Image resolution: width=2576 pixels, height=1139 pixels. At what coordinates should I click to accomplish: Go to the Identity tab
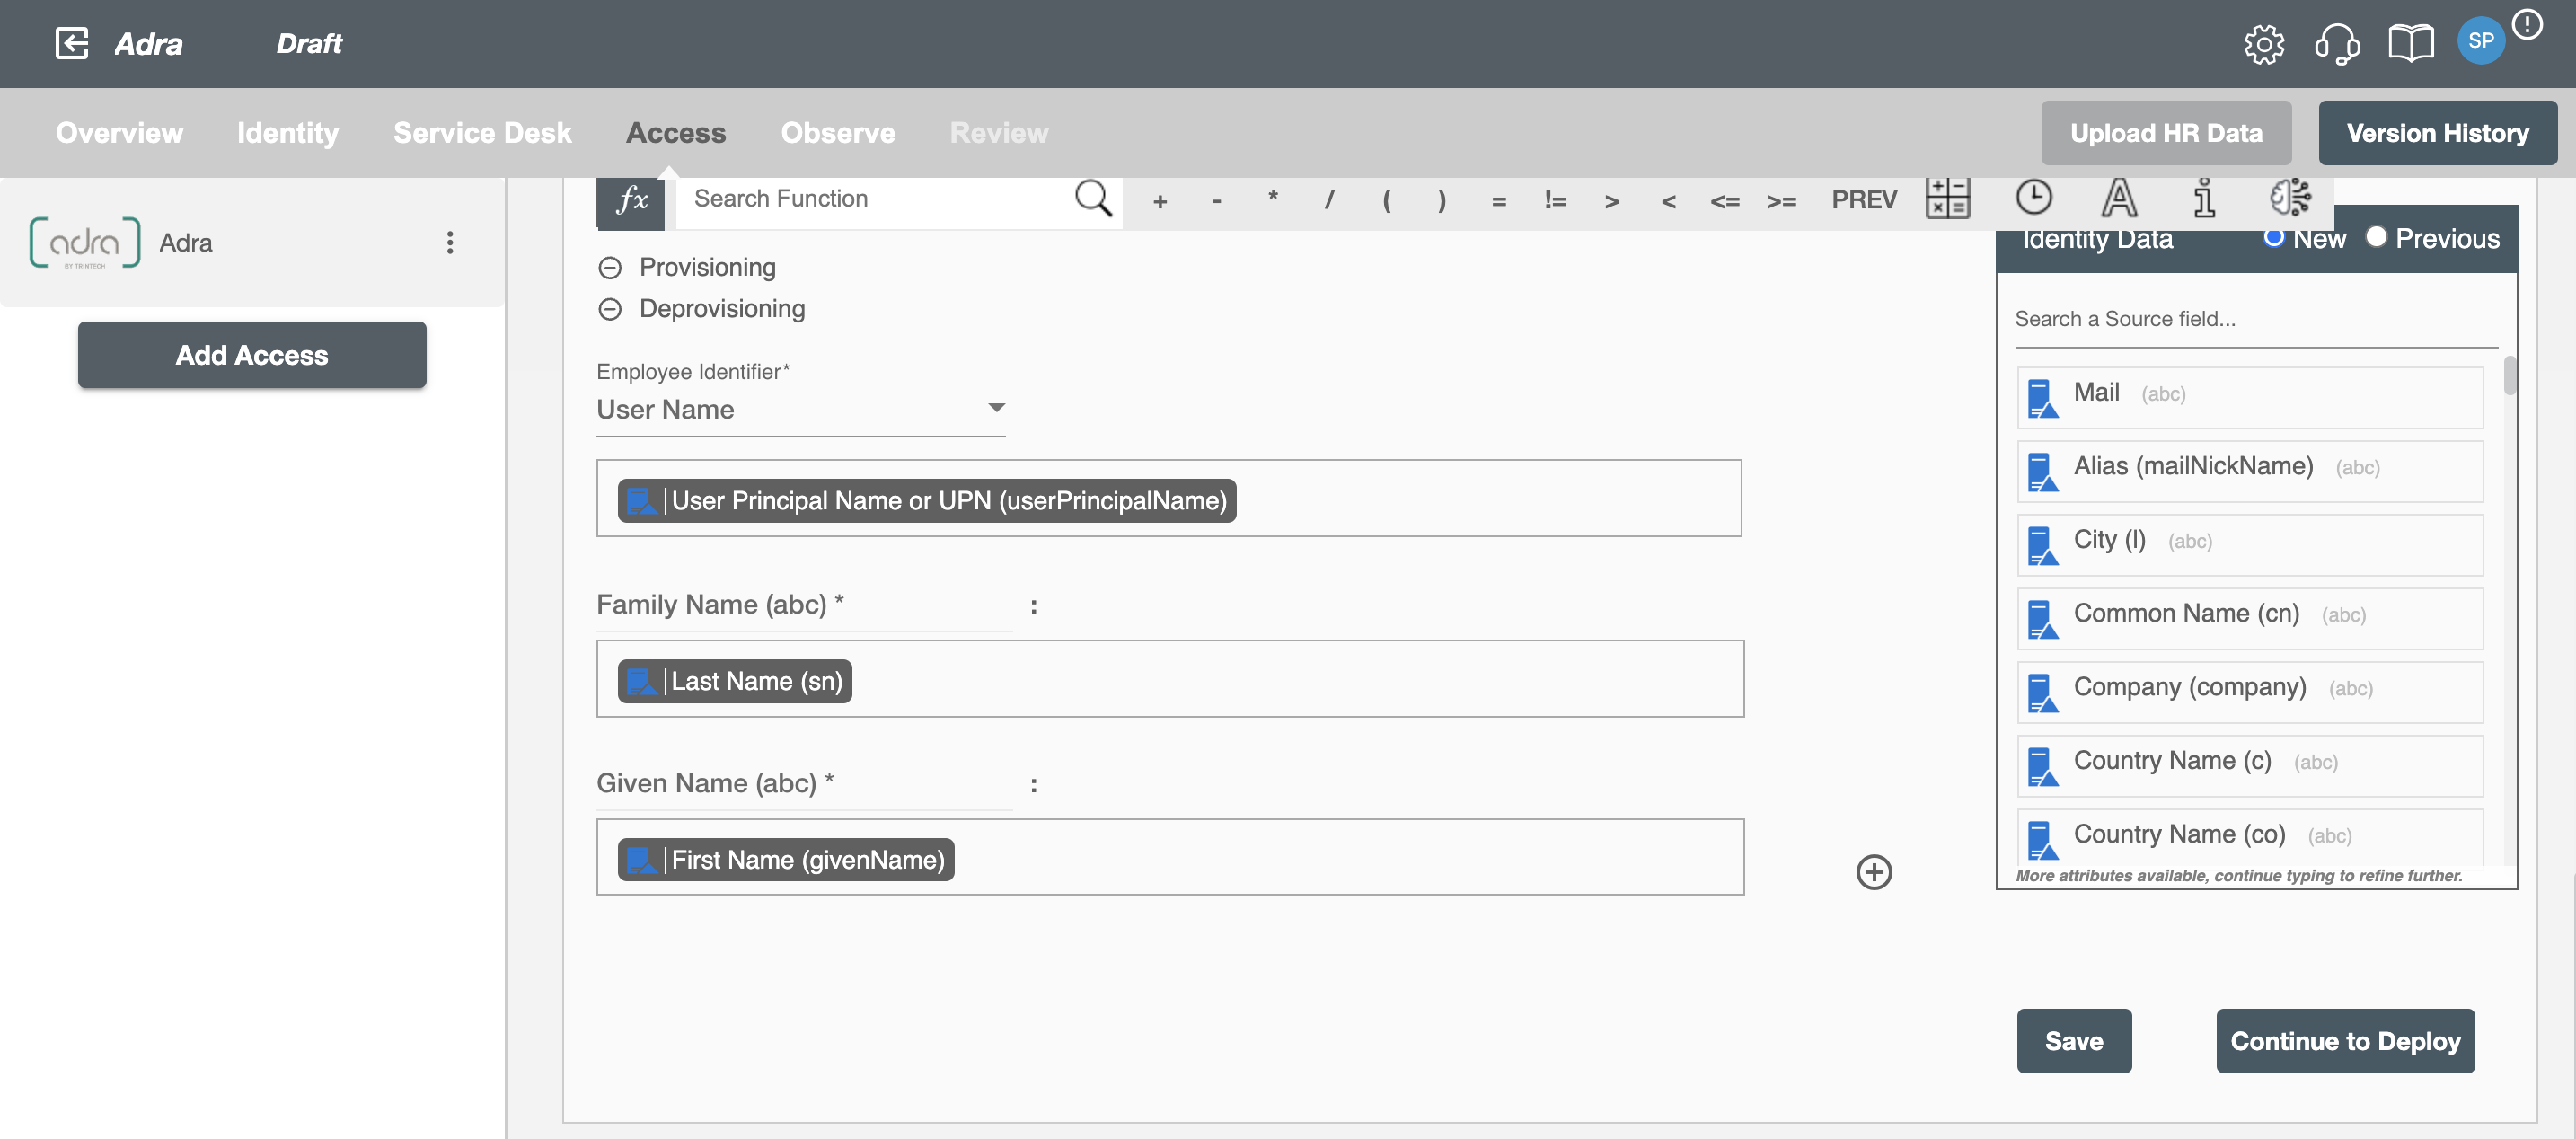288,133
